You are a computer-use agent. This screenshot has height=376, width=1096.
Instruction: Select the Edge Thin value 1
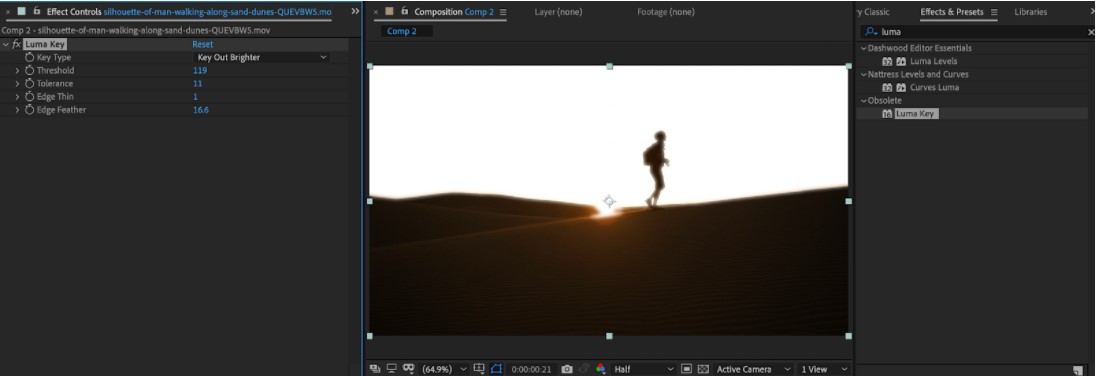195,96
